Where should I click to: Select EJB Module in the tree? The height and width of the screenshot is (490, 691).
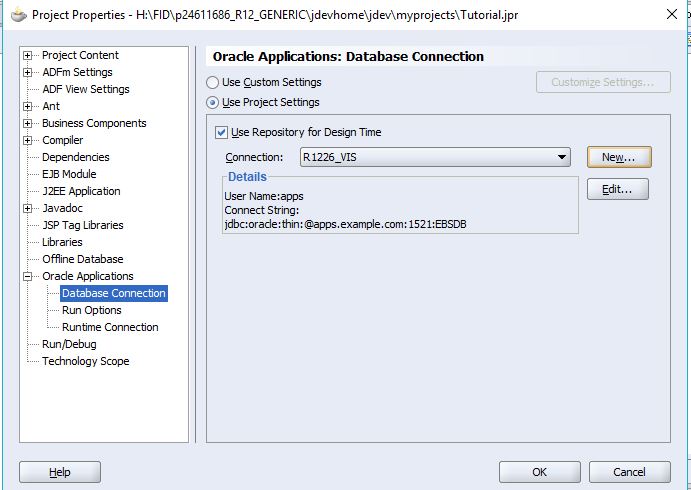point(69,174)
